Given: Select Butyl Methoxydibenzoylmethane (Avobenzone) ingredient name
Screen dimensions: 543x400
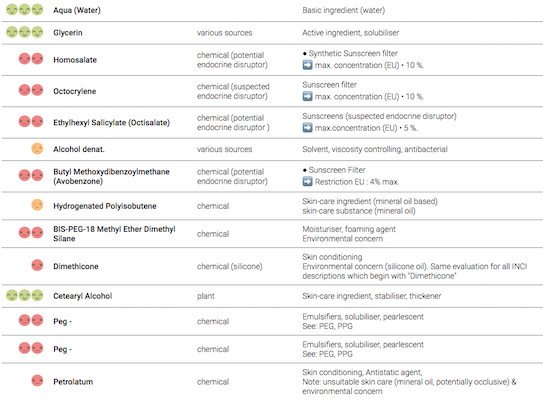Looking at the screenshot, I should tap(111, 176).
